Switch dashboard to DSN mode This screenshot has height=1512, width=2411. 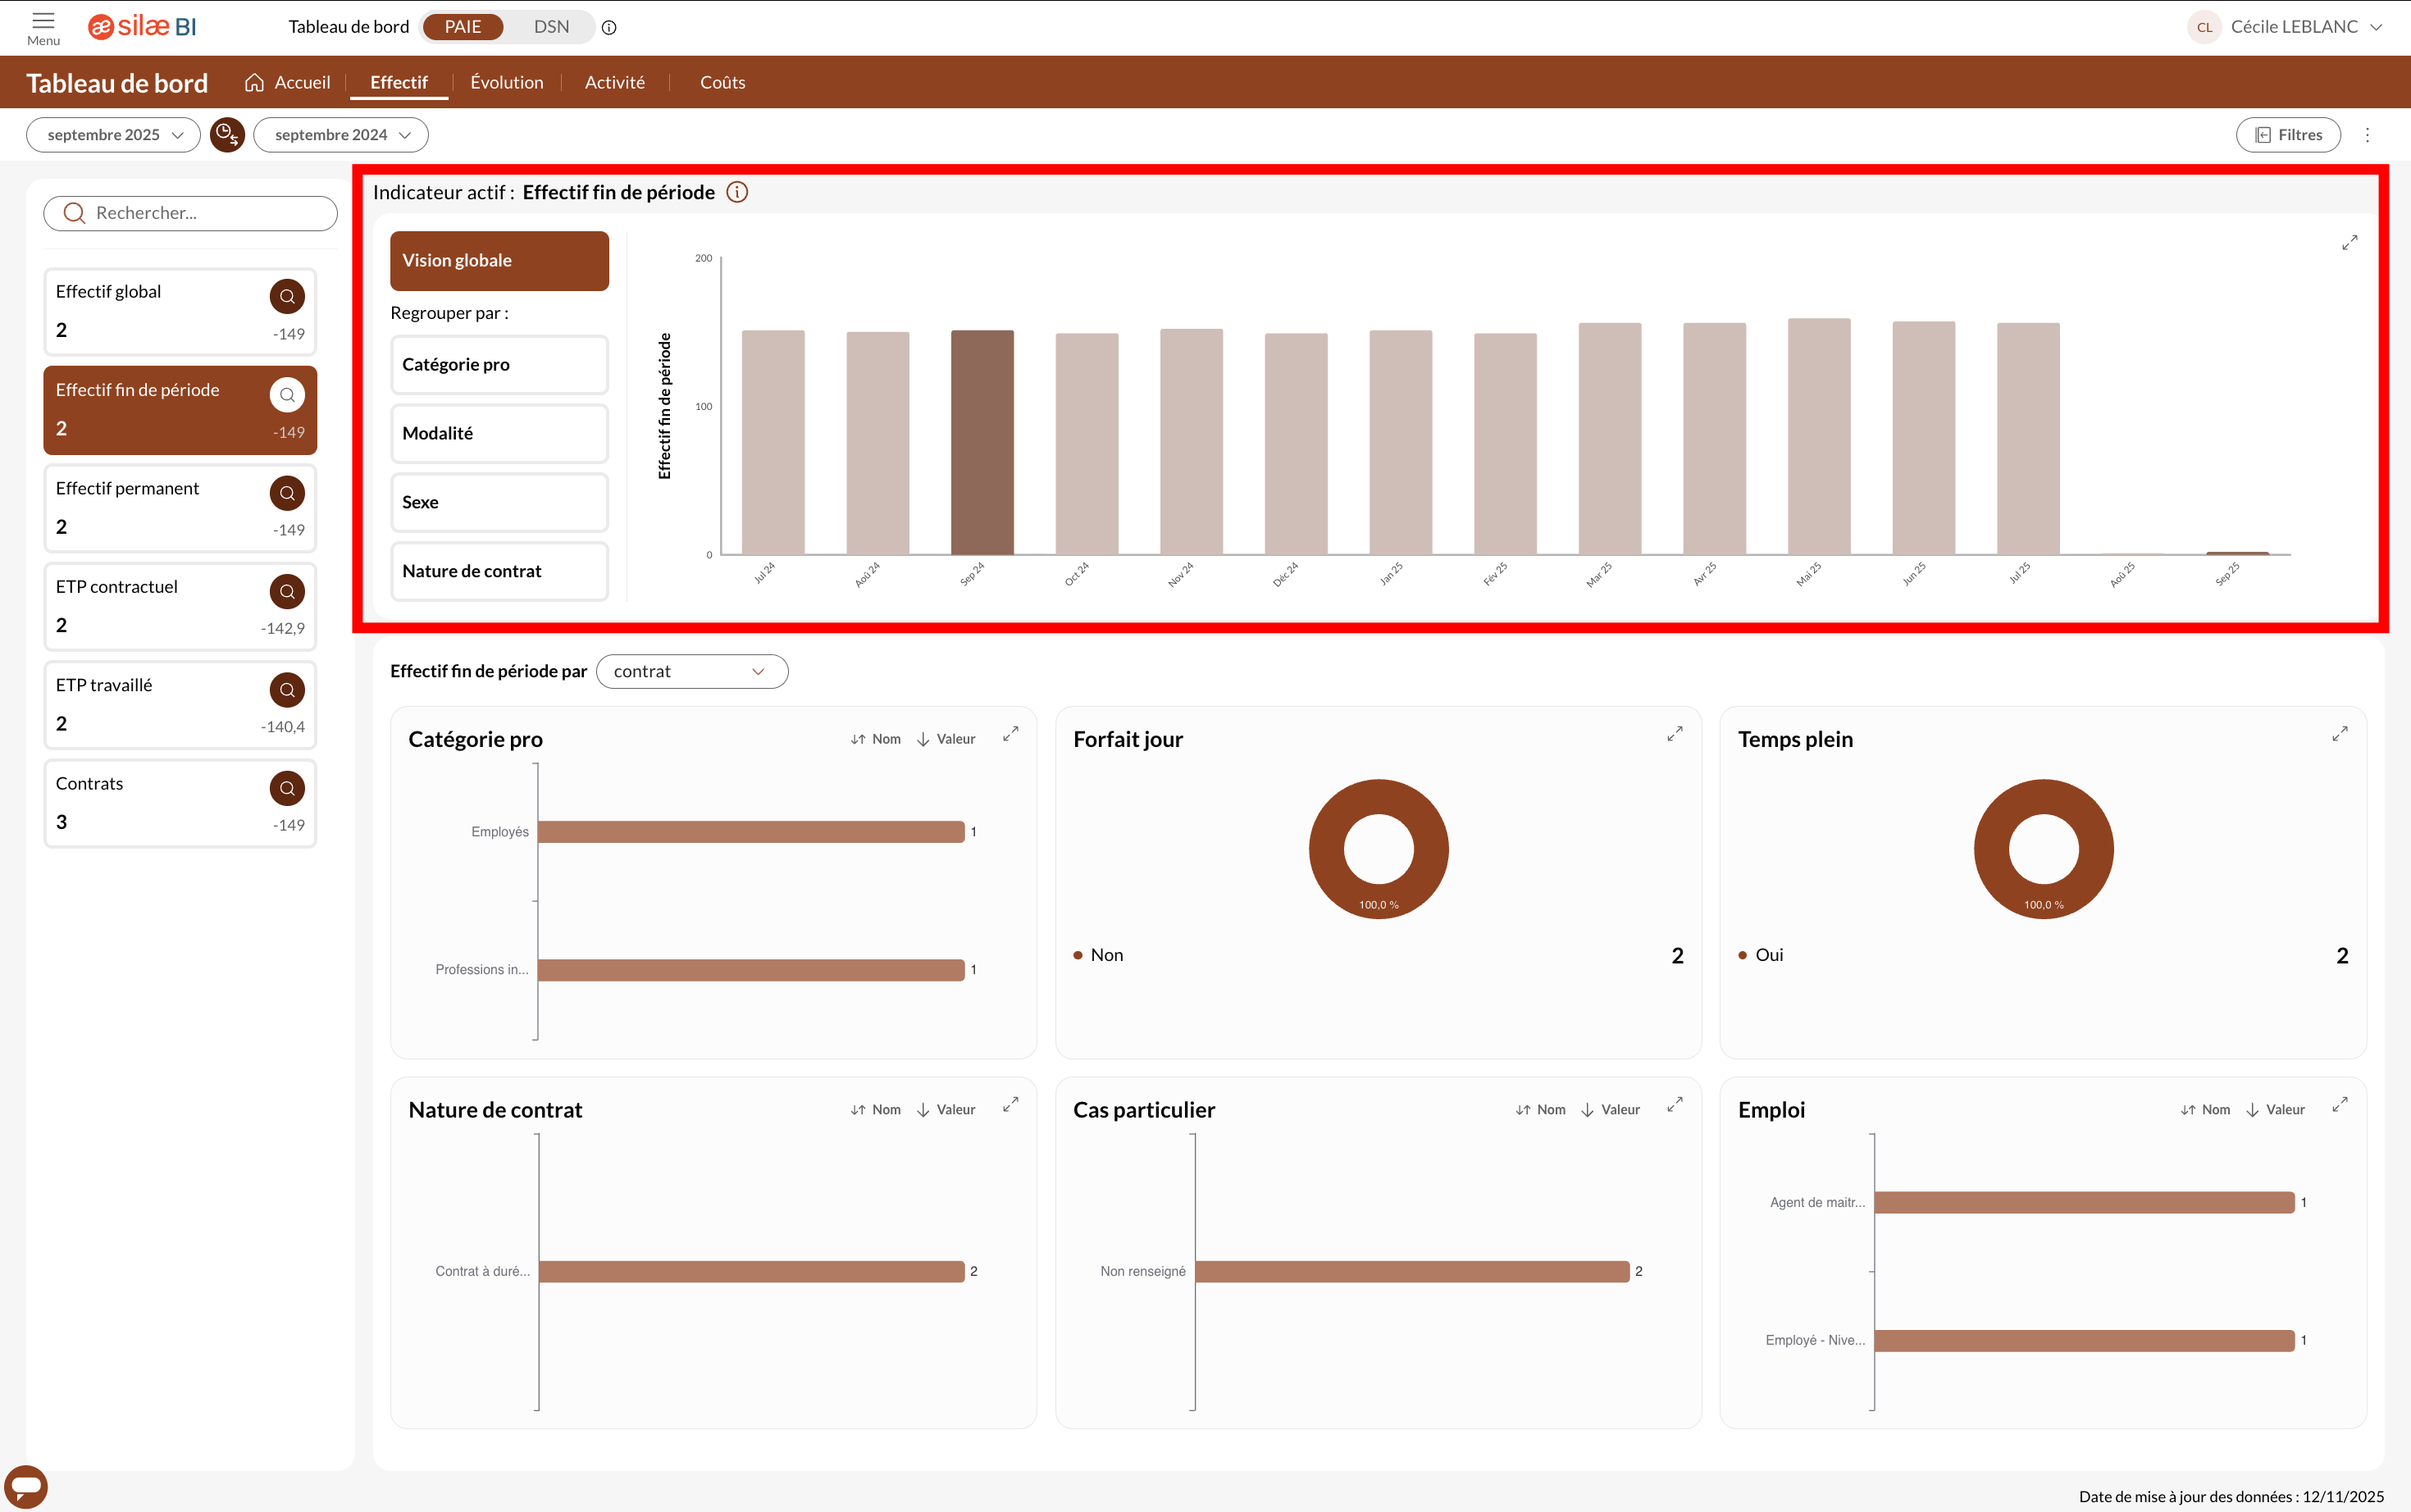[551, 27]
